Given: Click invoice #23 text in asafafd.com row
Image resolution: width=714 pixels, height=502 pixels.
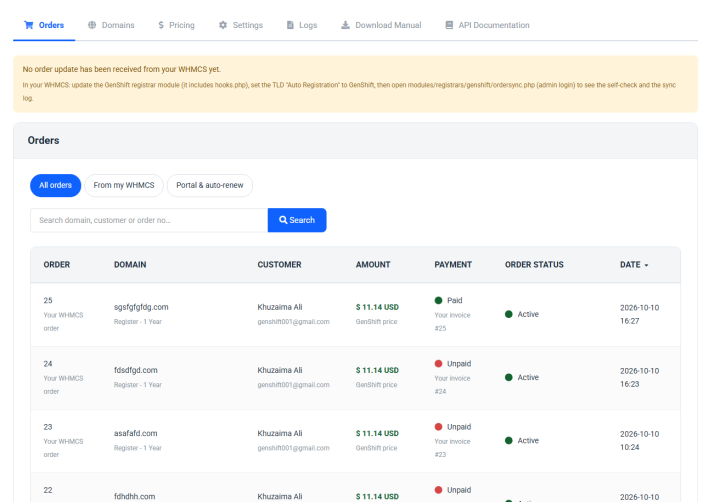Looking at the screenshot, I should tap(452, 448).
